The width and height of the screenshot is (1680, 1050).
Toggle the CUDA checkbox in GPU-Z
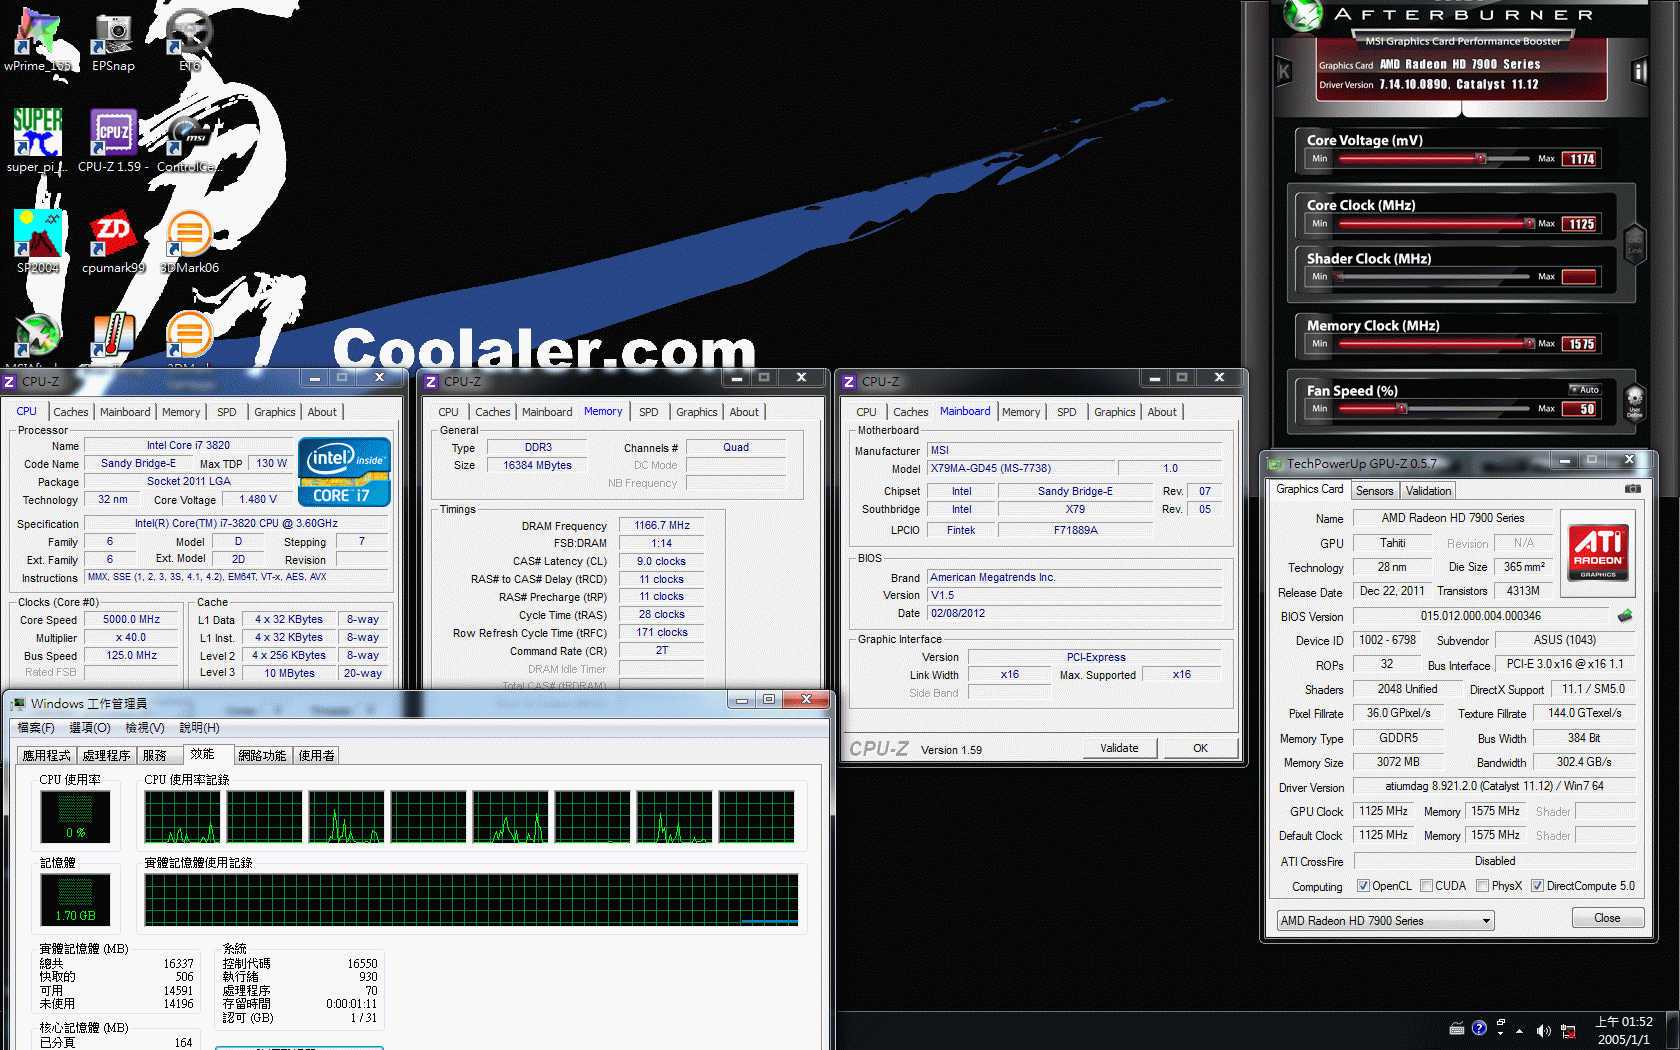tap(1426, 886)
